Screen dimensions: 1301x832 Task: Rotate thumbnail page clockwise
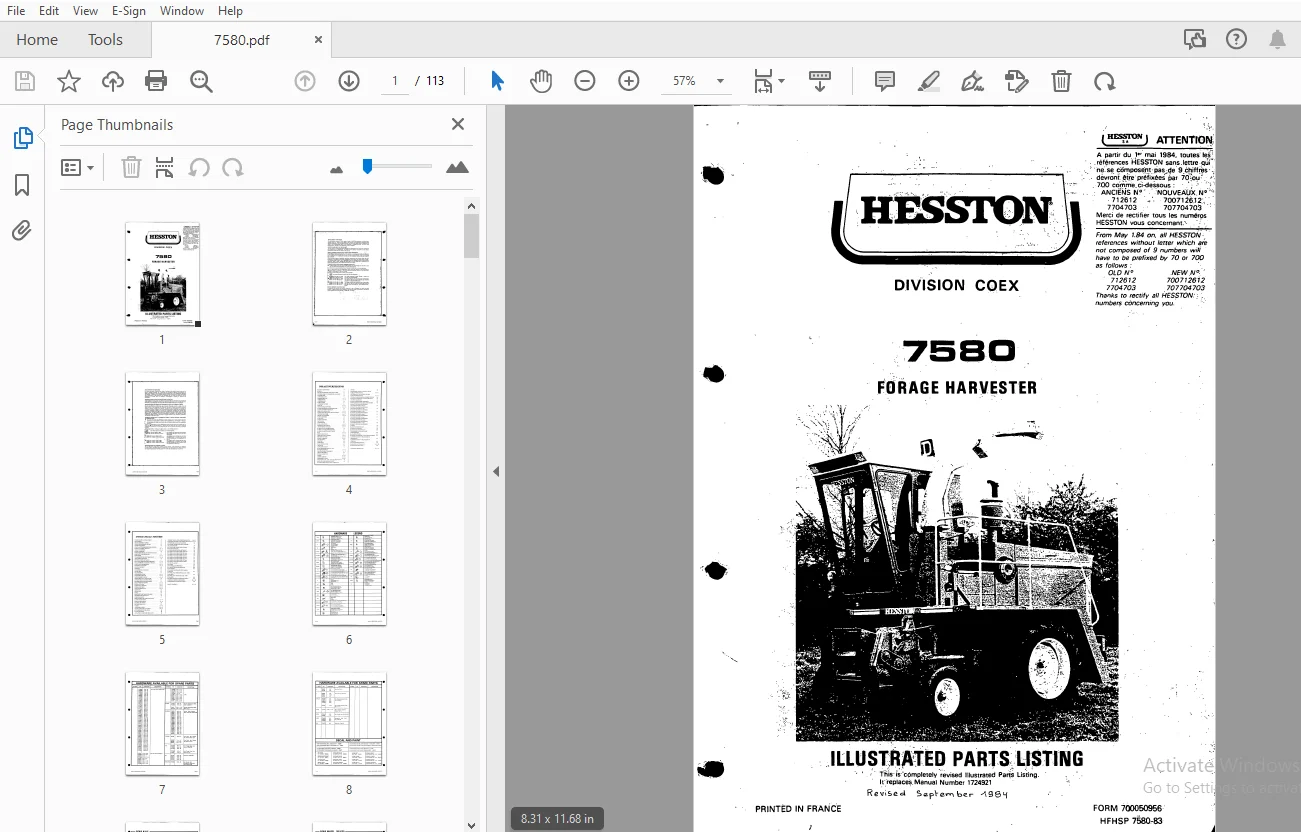[233, 167]
